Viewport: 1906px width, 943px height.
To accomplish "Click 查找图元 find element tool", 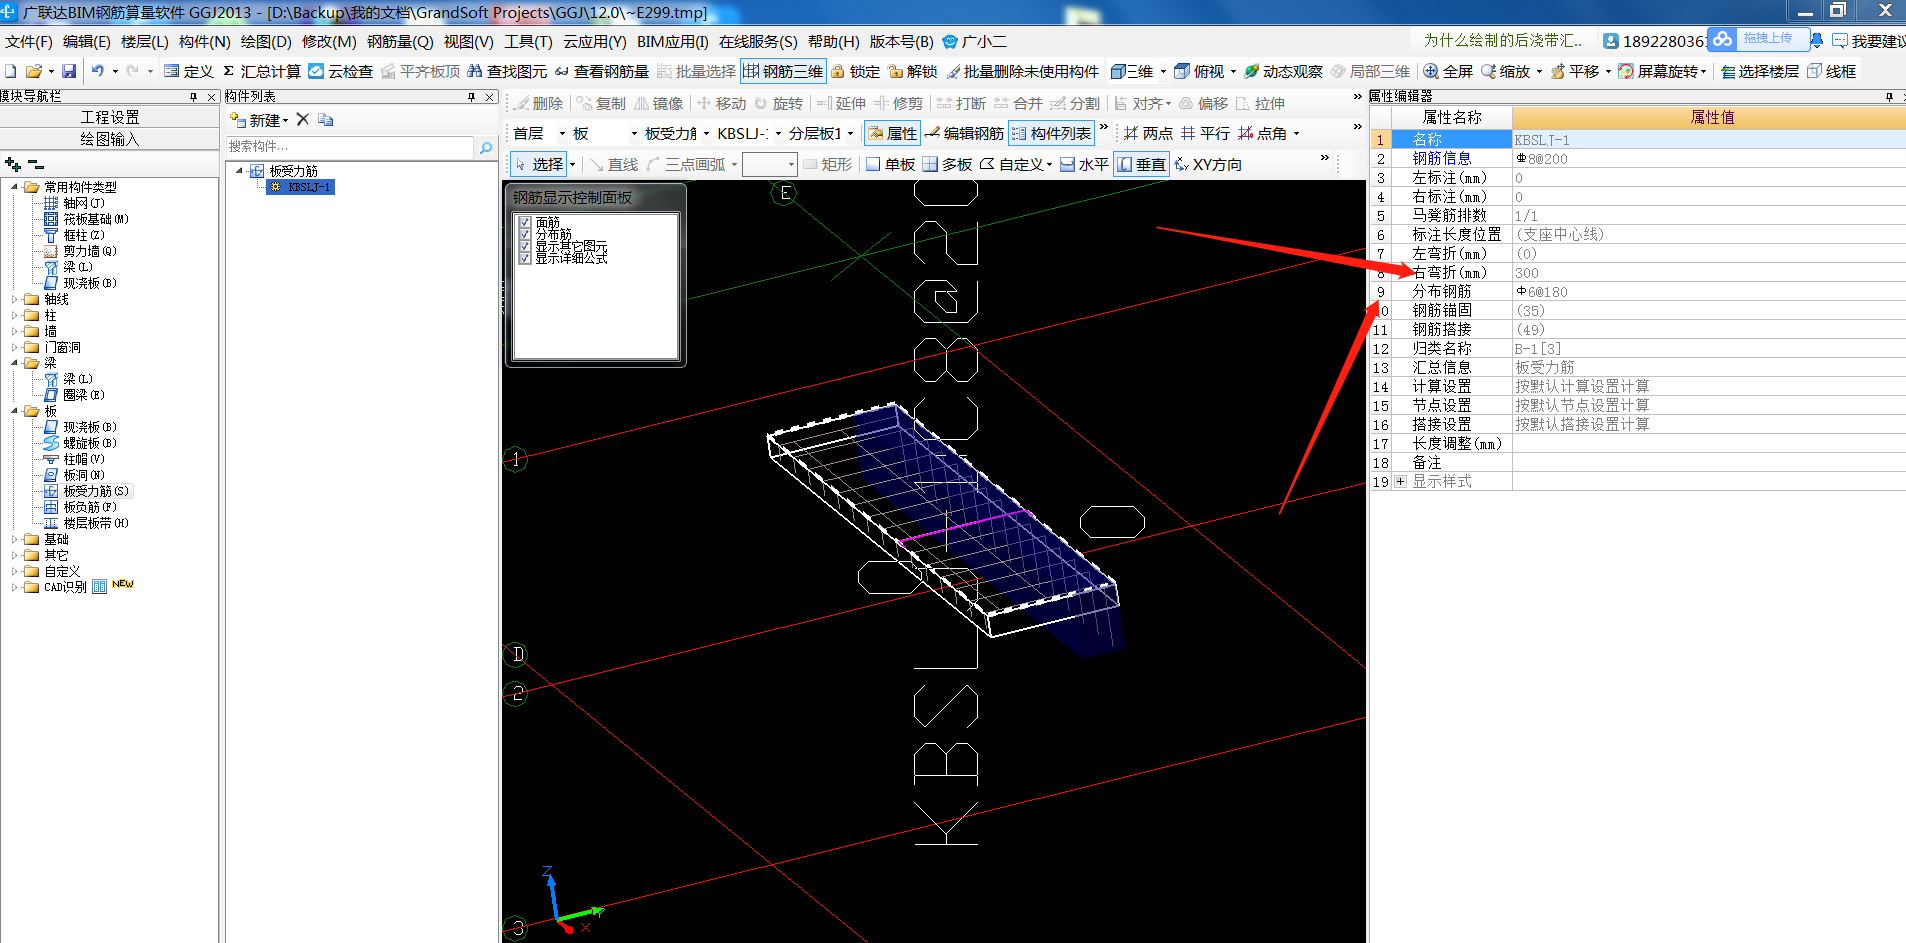I will pos(507,71).
